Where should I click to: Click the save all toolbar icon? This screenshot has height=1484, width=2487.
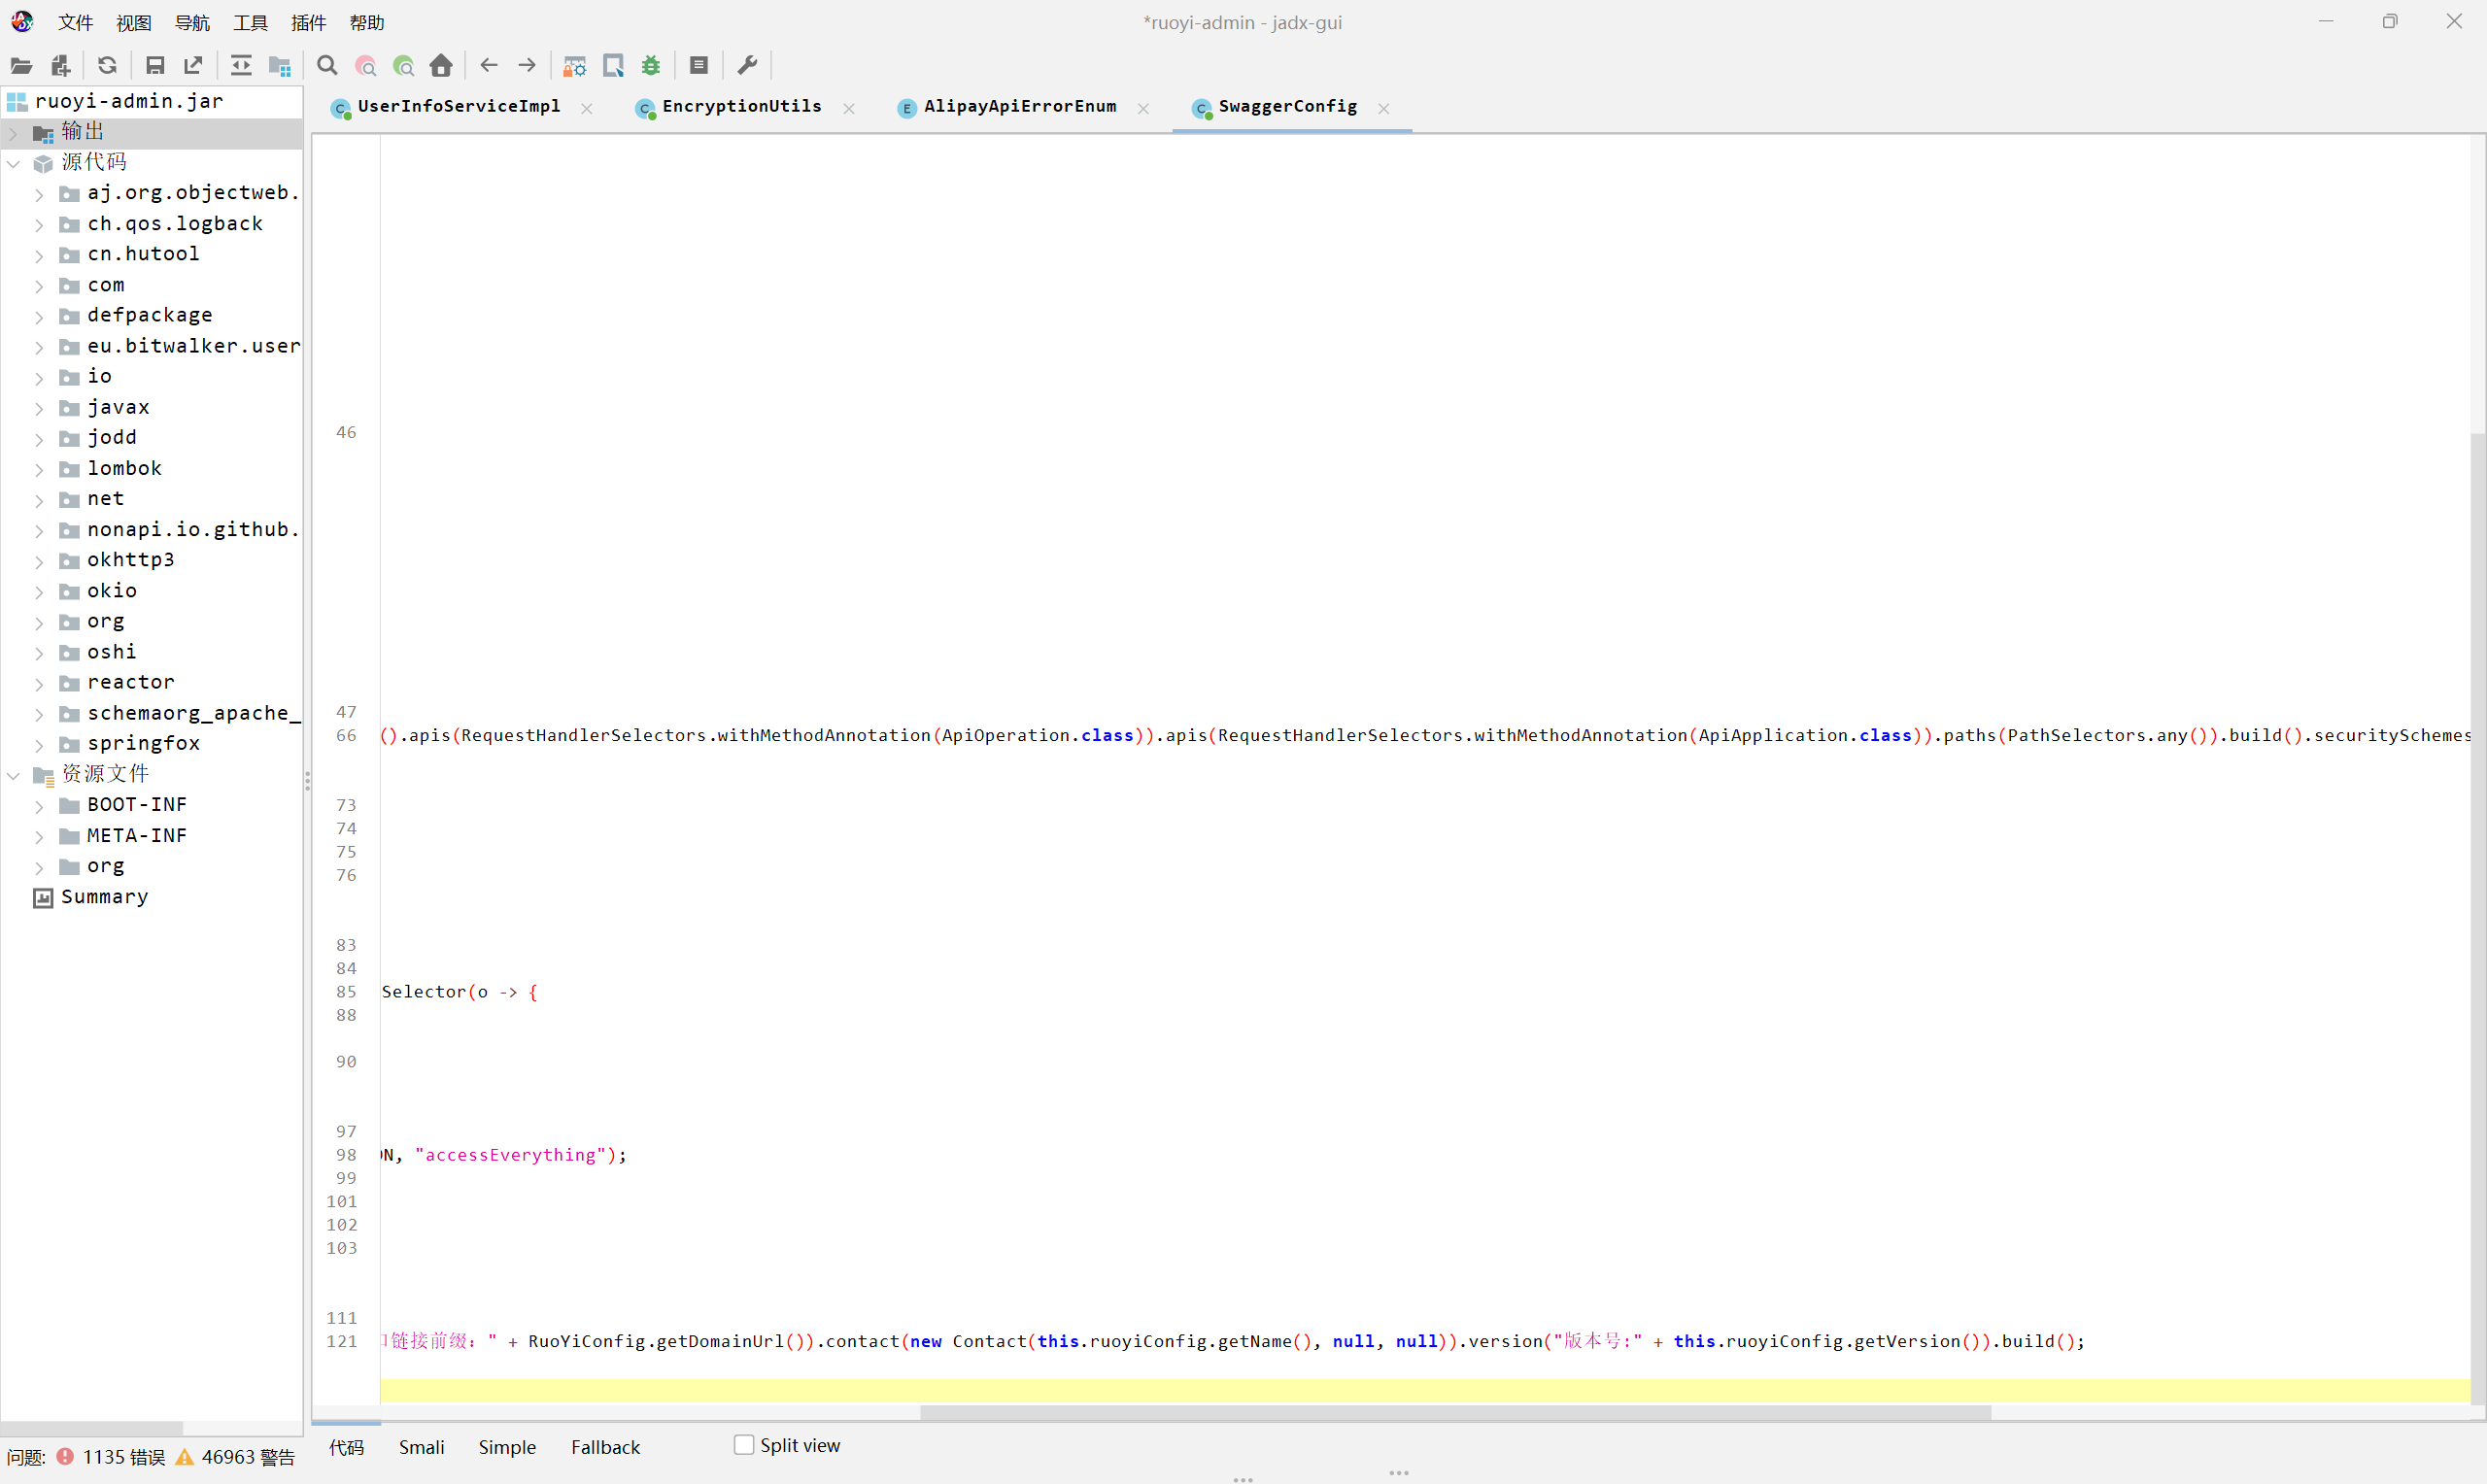point(155,66)
